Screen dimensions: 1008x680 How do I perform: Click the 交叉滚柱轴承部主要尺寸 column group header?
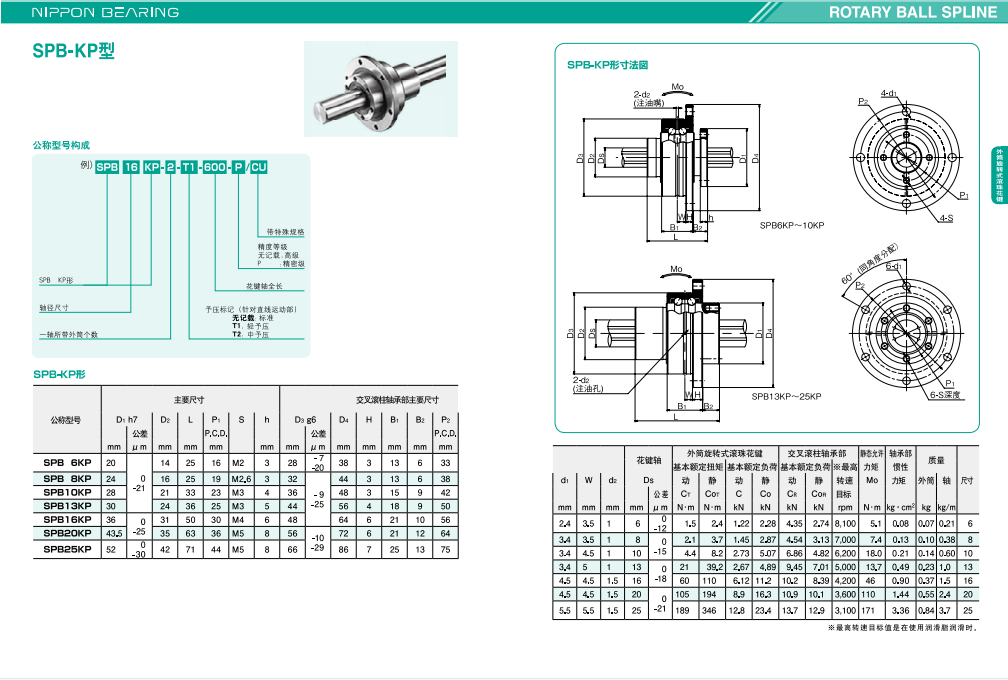point(397,400)
